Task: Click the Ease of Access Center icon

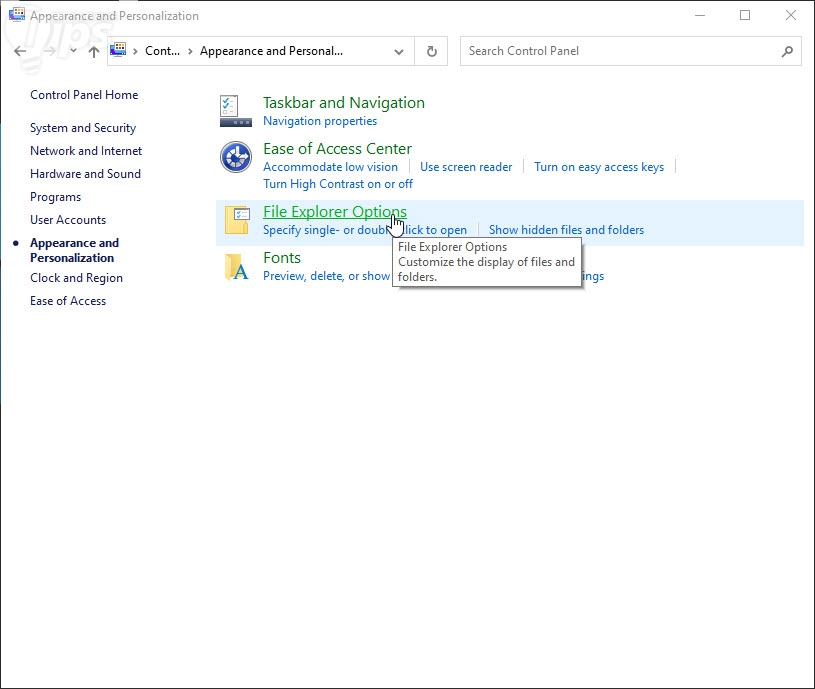Action: point(235,157)
